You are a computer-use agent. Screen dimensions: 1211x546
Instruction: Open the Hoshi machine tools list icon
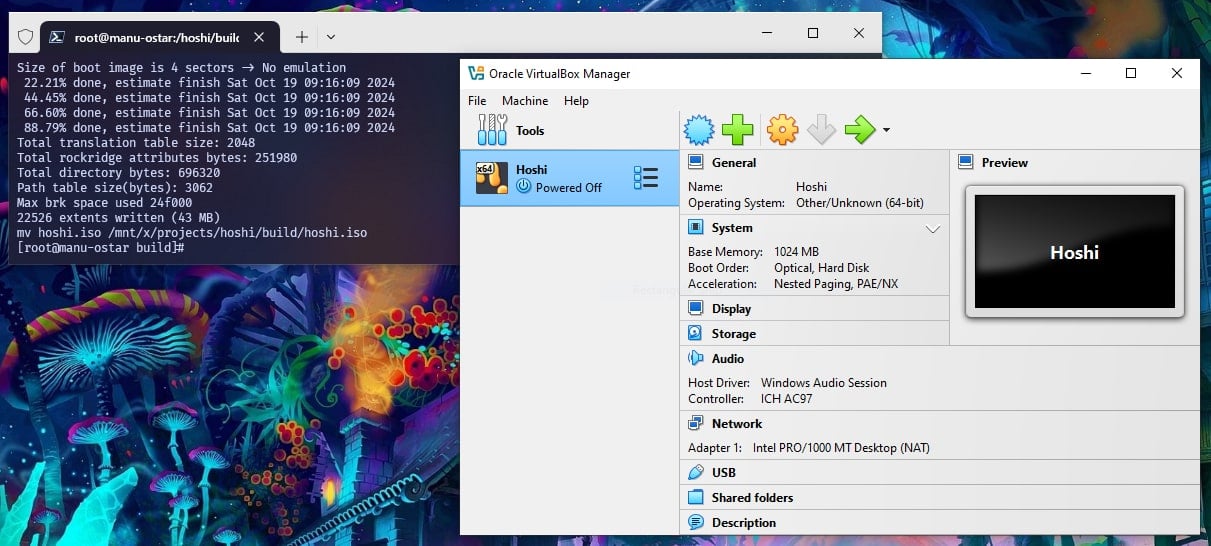click(x=646, y=178)
